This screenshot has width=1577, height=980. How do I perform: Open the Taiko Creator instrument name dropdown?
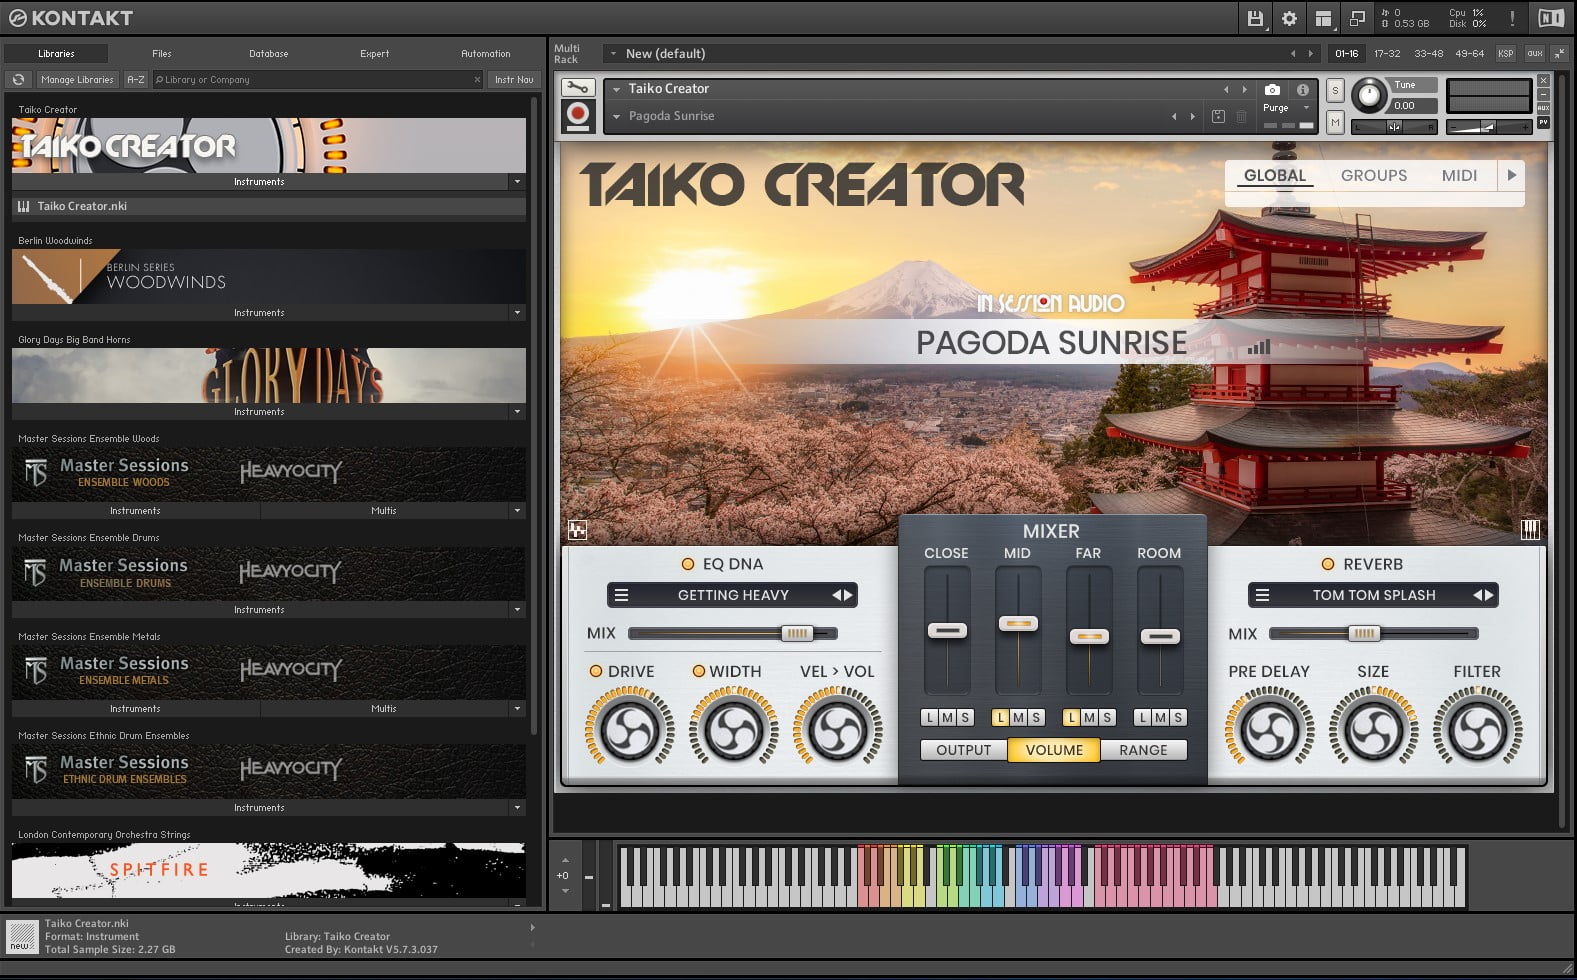617,89
